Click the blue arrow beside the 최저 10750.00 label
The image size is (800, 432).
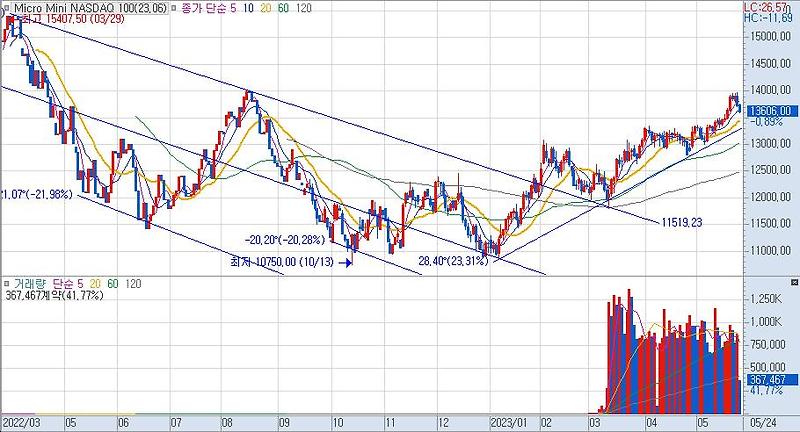click(x=346, y=263)
